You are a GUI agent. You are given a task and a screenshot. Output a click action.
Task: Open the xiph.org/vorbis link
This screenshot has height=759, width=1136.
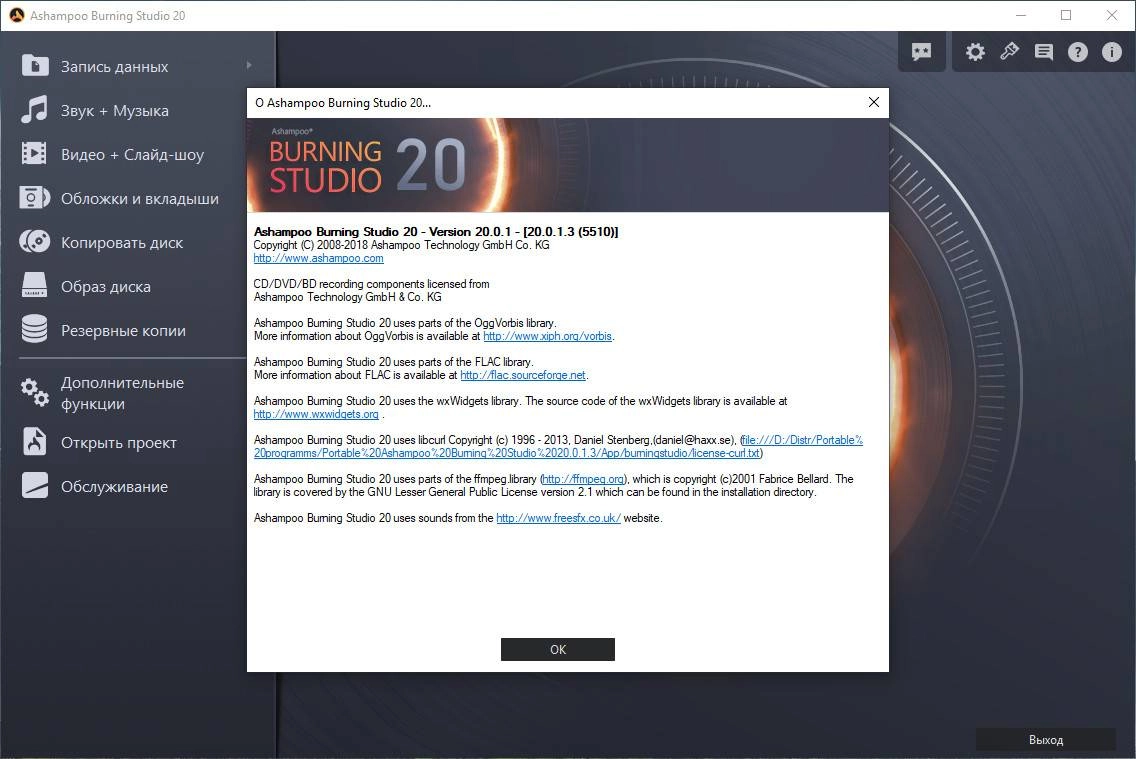pyautogui.click(x=547, y=336)
